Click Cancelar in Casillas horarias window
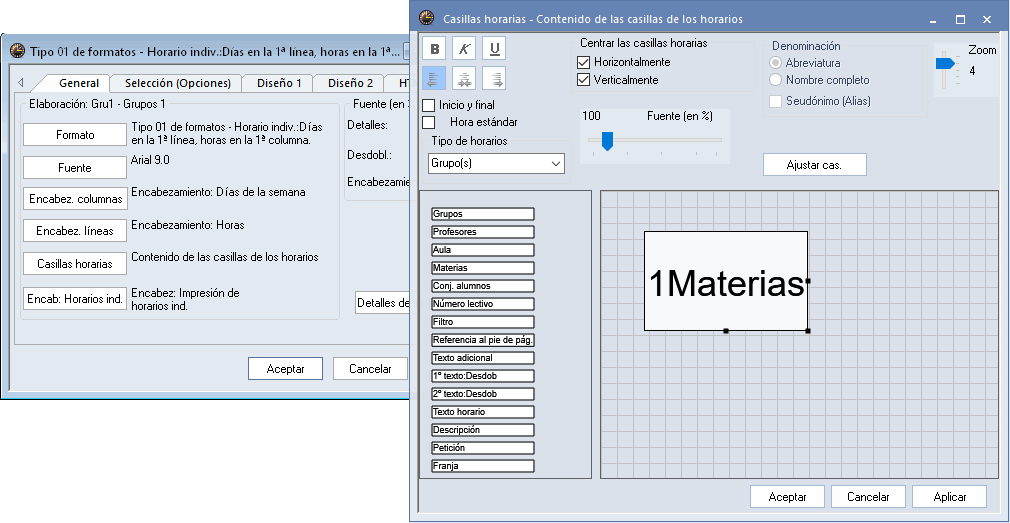1010x523 pixels. pyautogui.click(x=868, y=497)
